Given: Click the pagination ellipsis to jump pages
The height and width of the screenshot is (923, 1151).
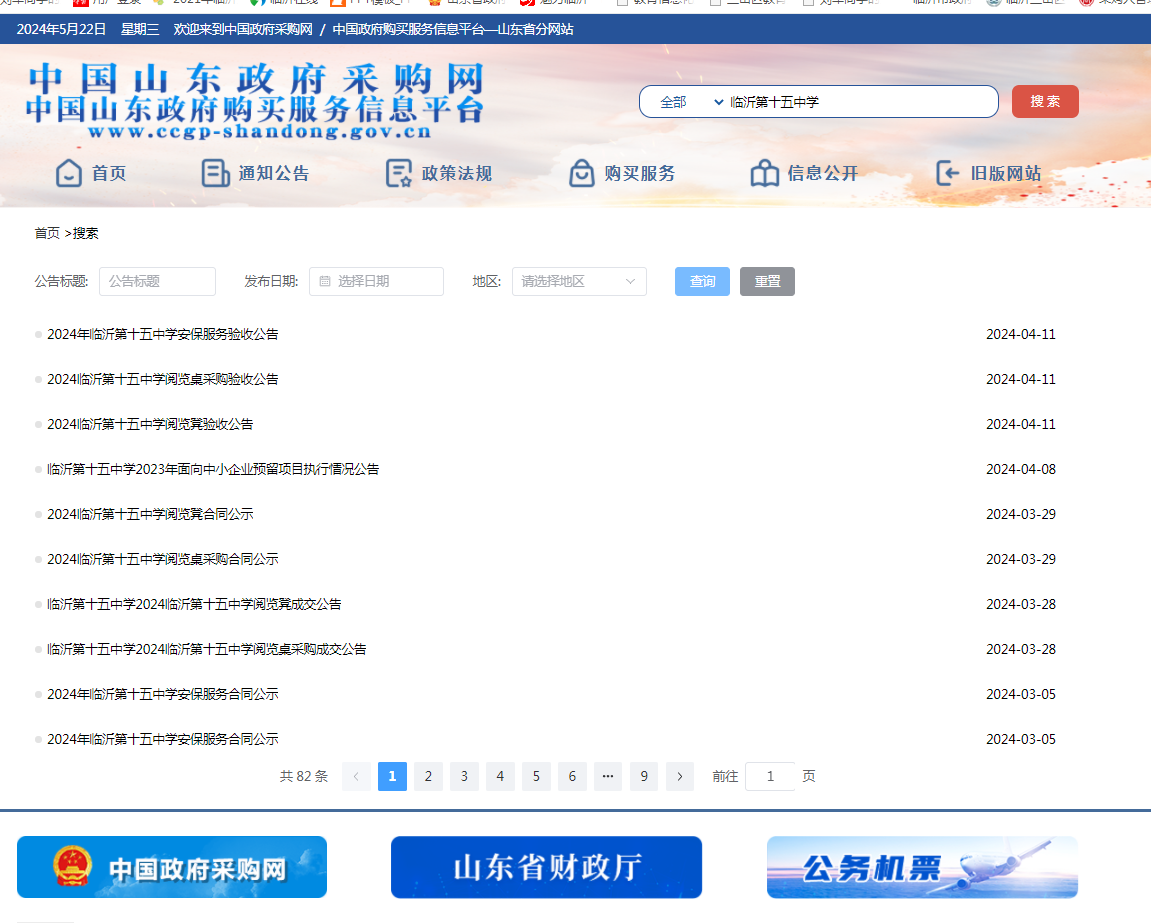Looking at the screenshot, I should (x=608, y=776).
